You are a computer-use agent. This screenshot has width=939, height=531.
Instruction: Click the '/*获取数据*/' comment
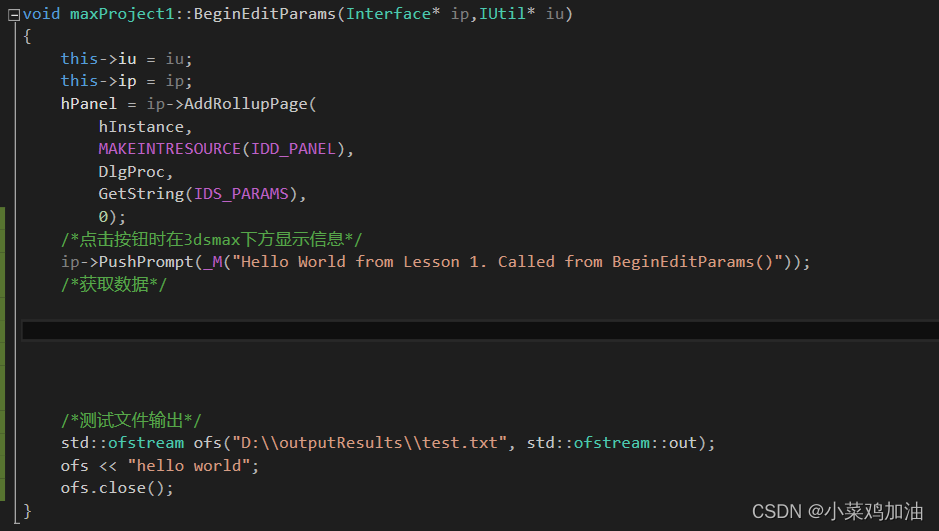(x=114, y=284)
